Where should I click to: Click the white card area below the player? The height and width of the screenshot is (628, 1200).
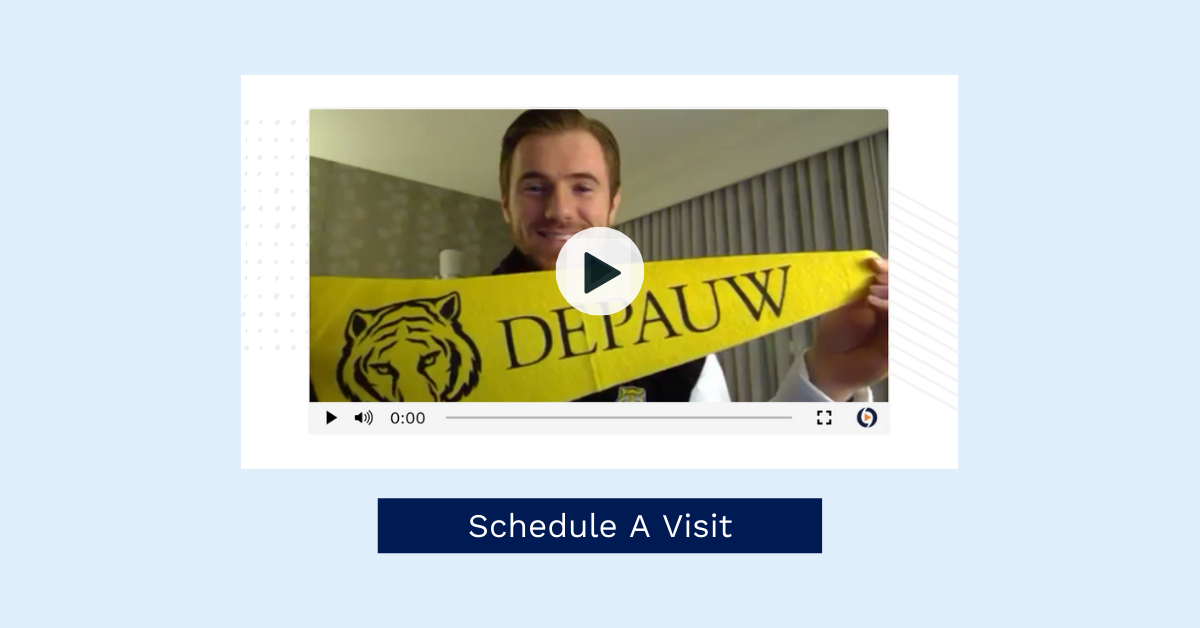coord(599,451)
